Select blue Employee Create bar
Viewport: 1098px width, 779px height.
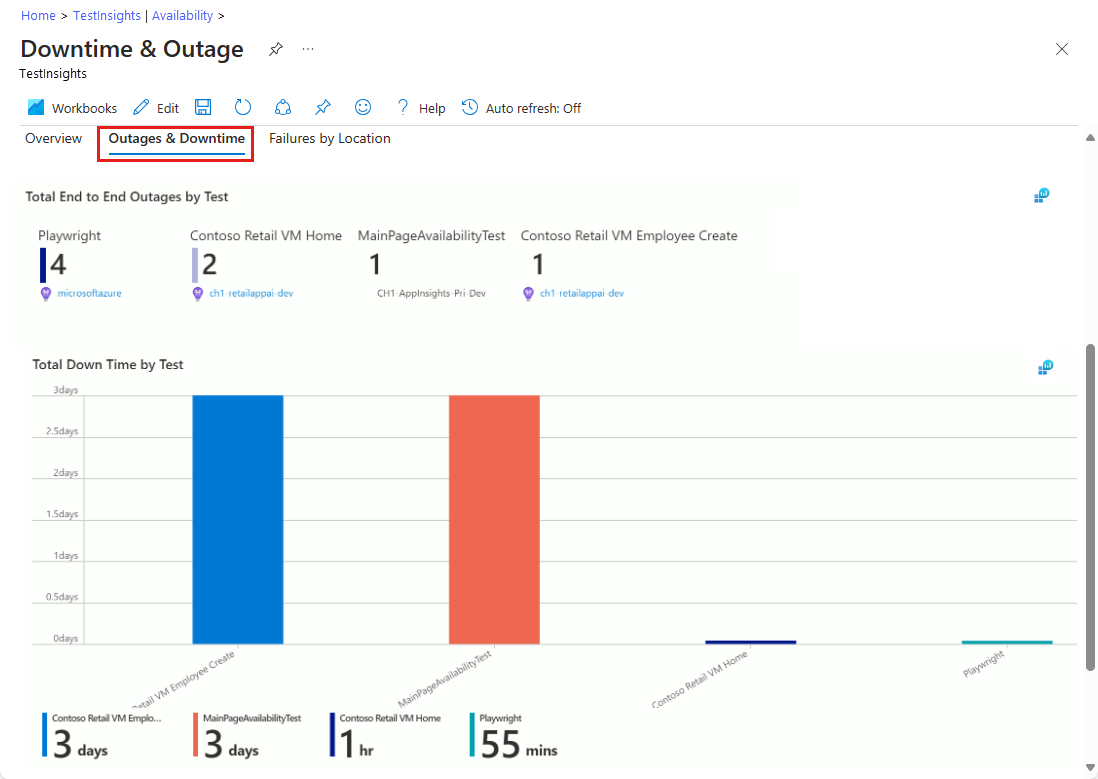238,519
